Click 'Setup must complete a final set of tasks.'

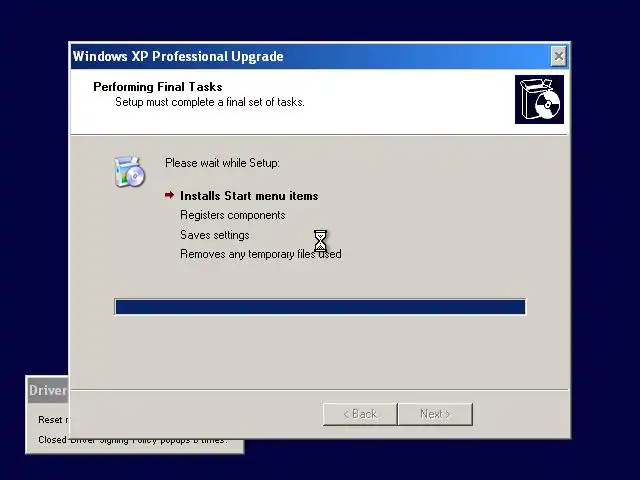click(x=210, y=102)
